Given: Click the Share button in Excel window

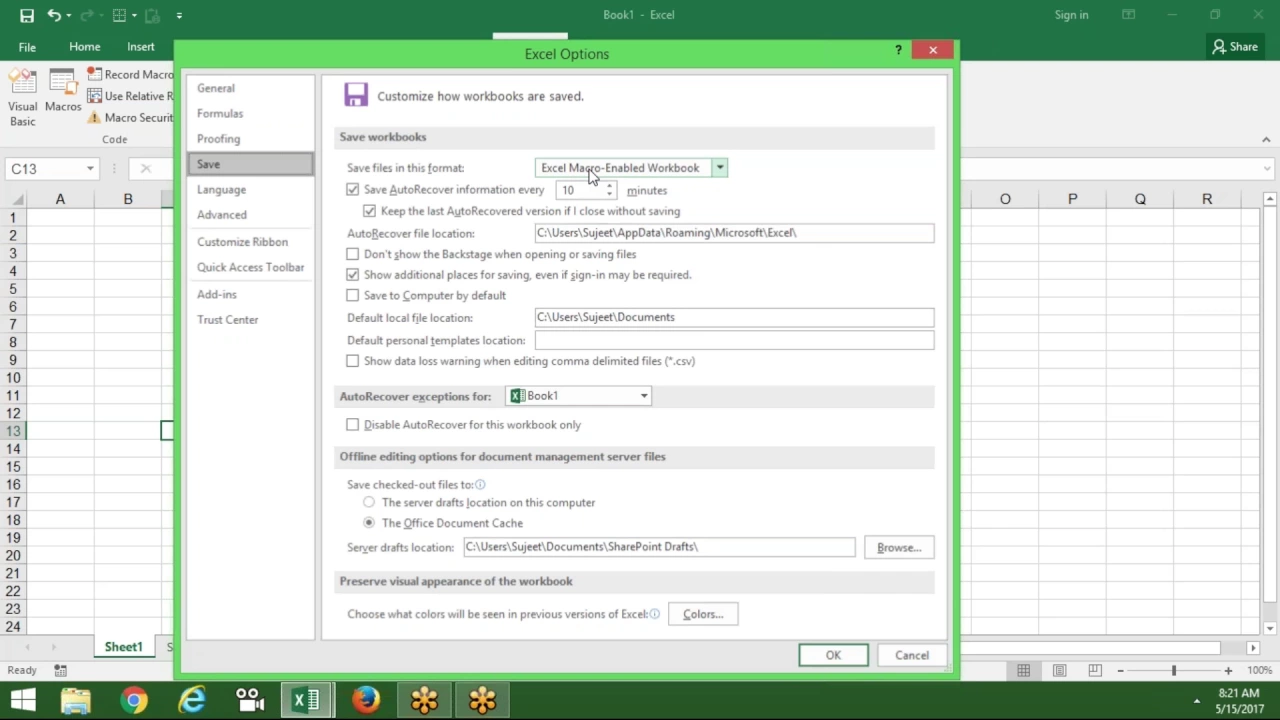Looking at the screenshot, I should pyautogui.click(x=1235, y=47).
